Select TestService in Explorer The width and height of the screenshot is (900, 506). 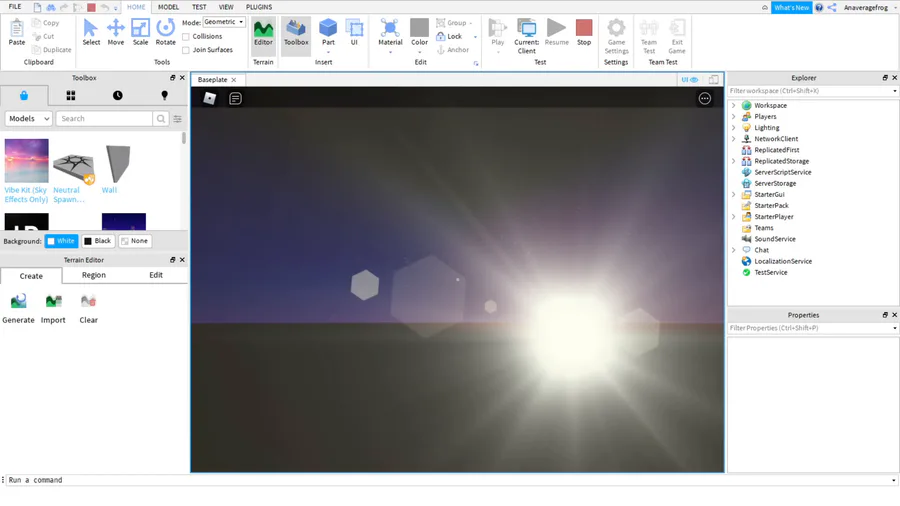point(770,273)
